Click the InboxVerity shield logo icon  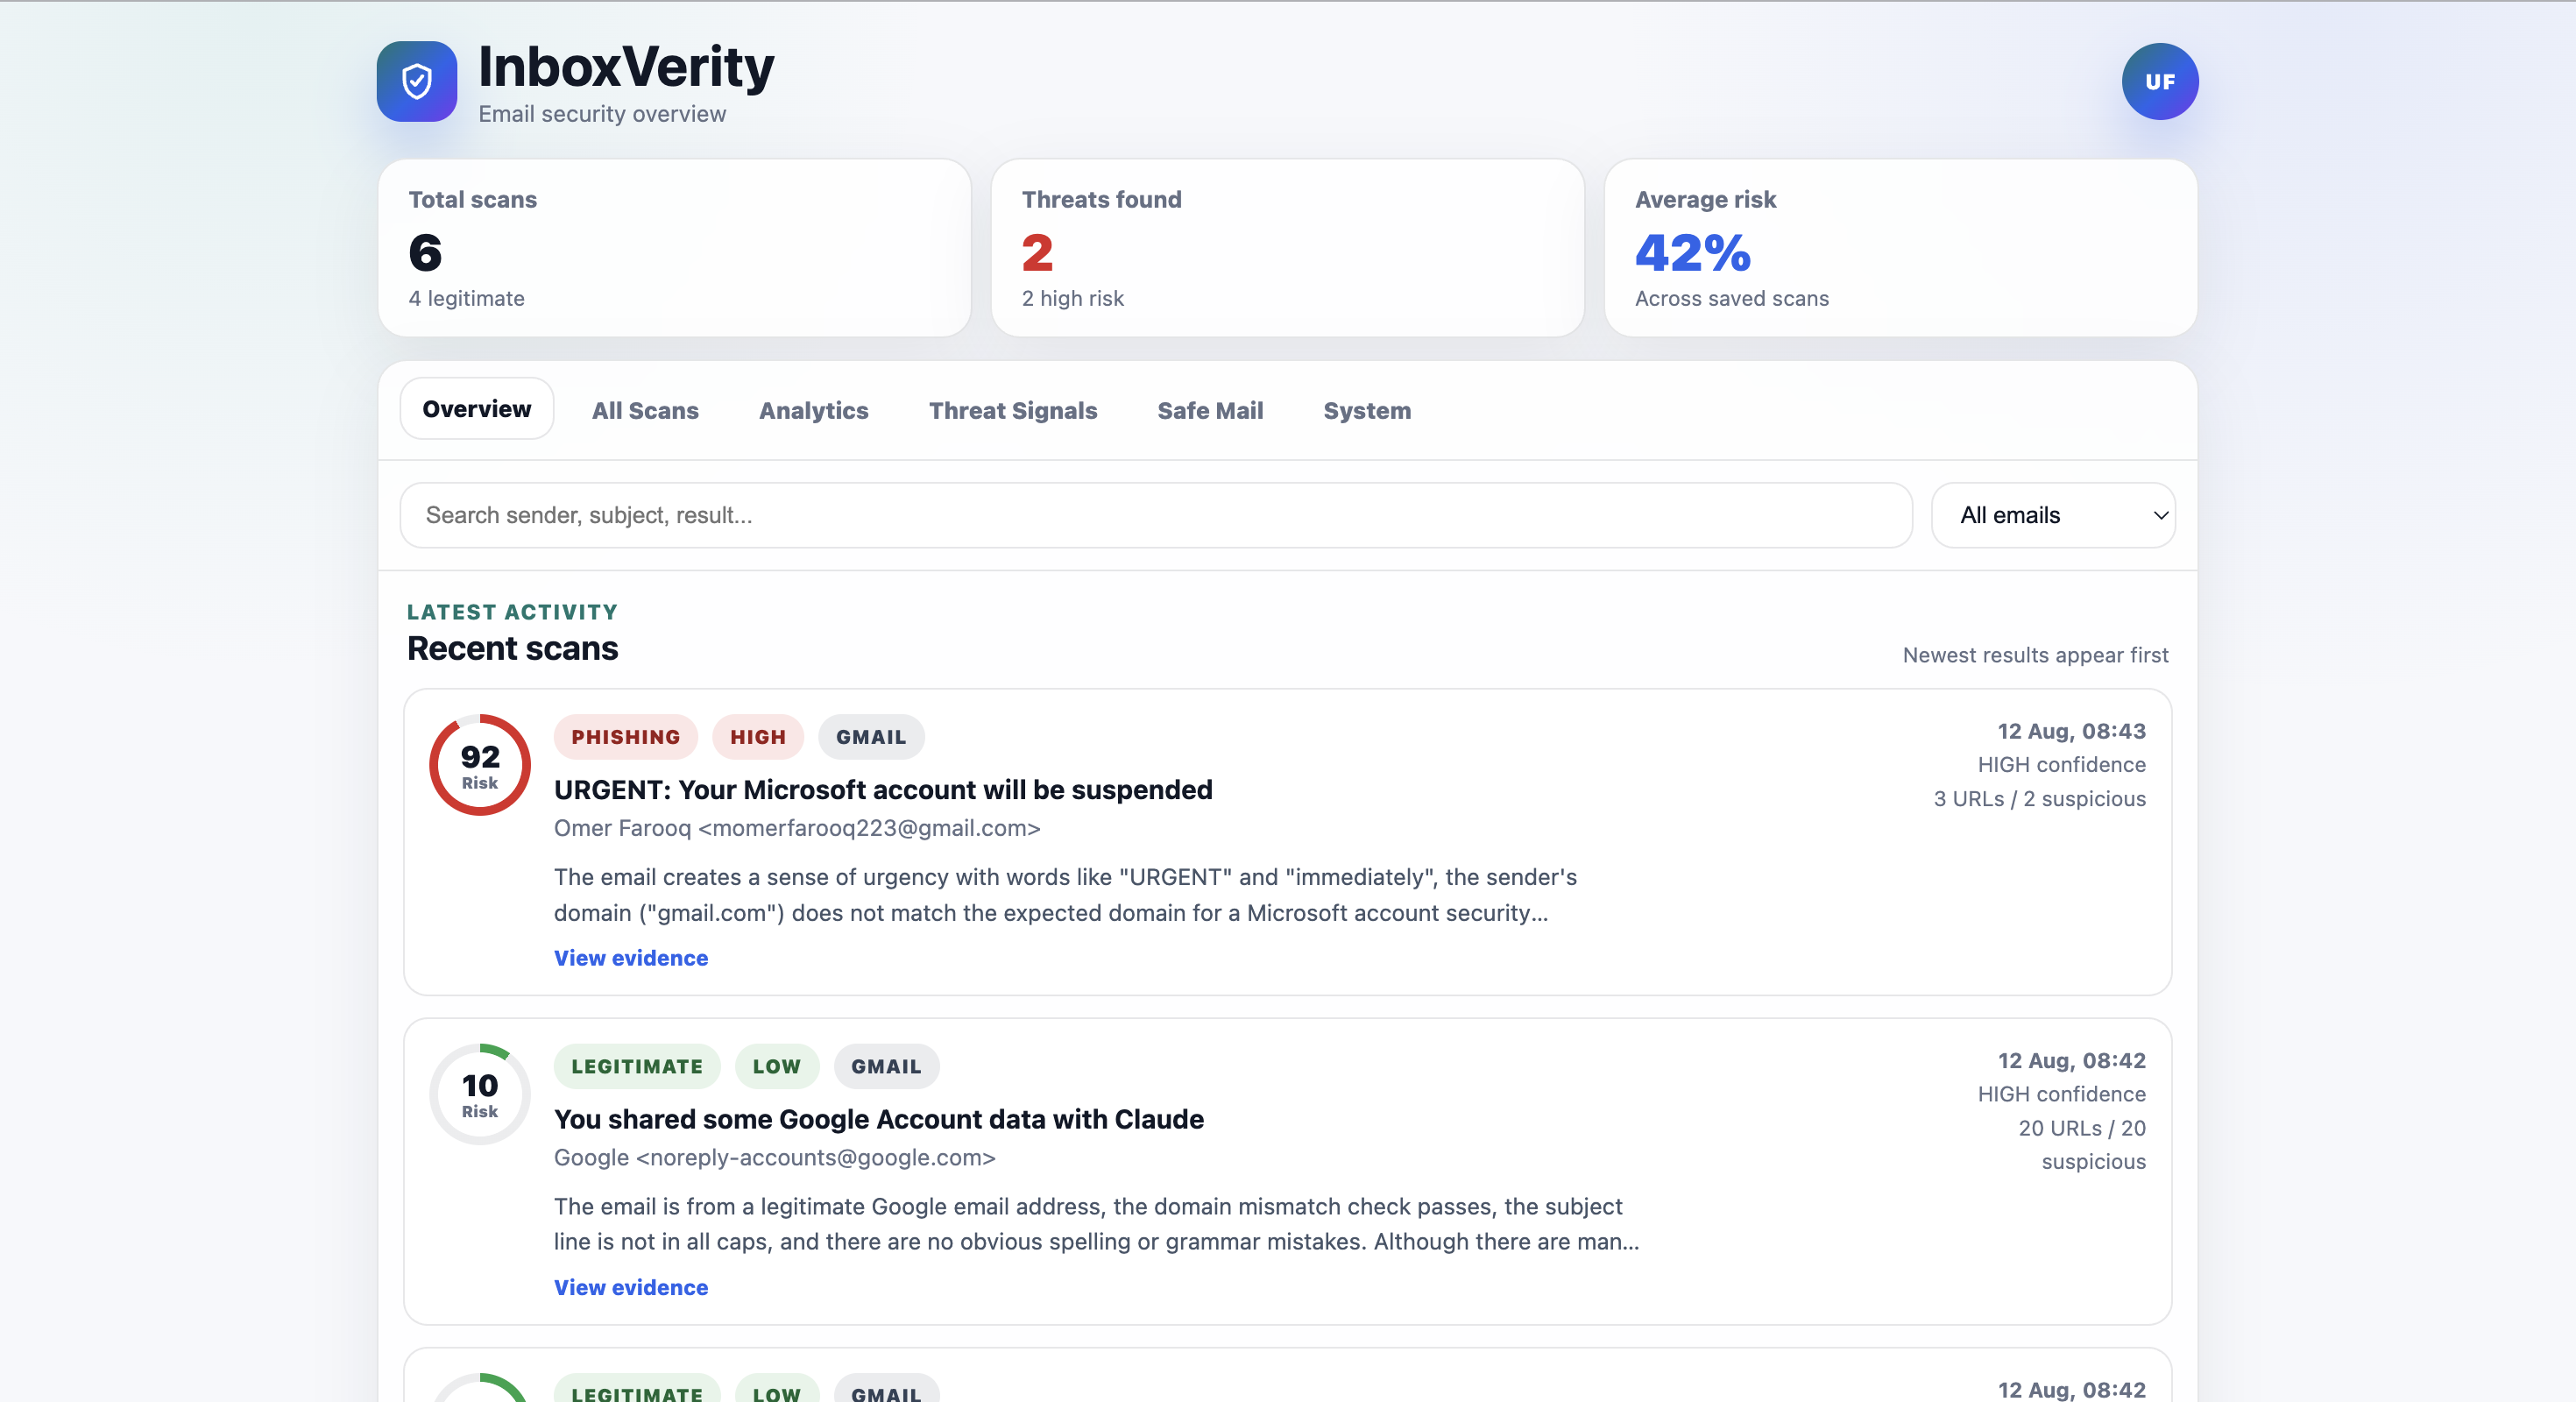click(x=417, y=81)
